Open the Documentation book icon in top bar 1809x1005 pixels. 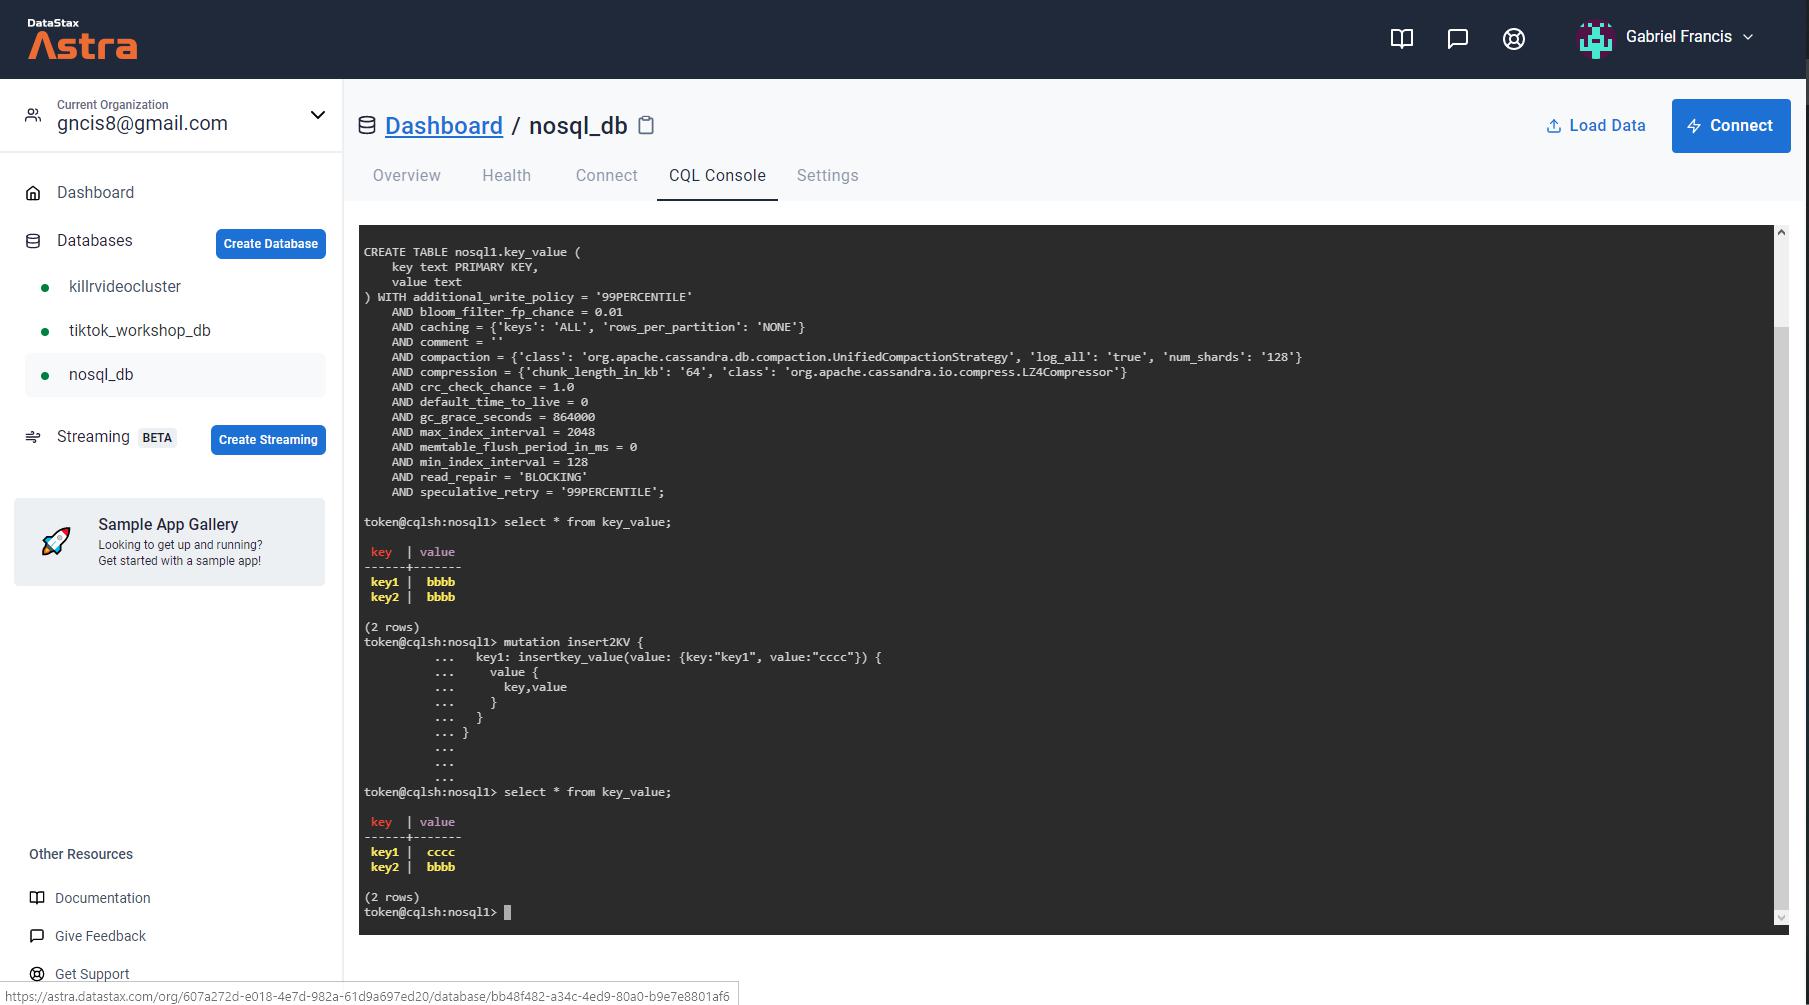coord(1401,39)
